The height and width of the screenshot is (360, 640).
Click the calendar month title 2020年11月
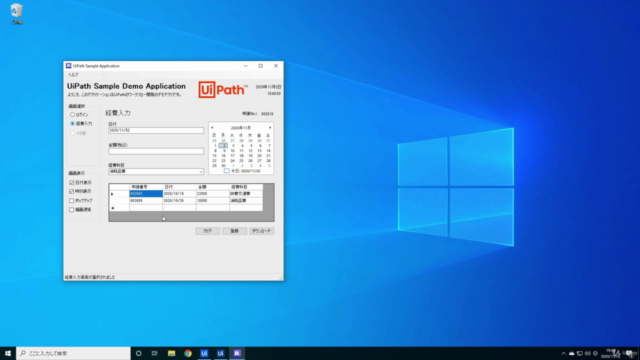[241, 128]
